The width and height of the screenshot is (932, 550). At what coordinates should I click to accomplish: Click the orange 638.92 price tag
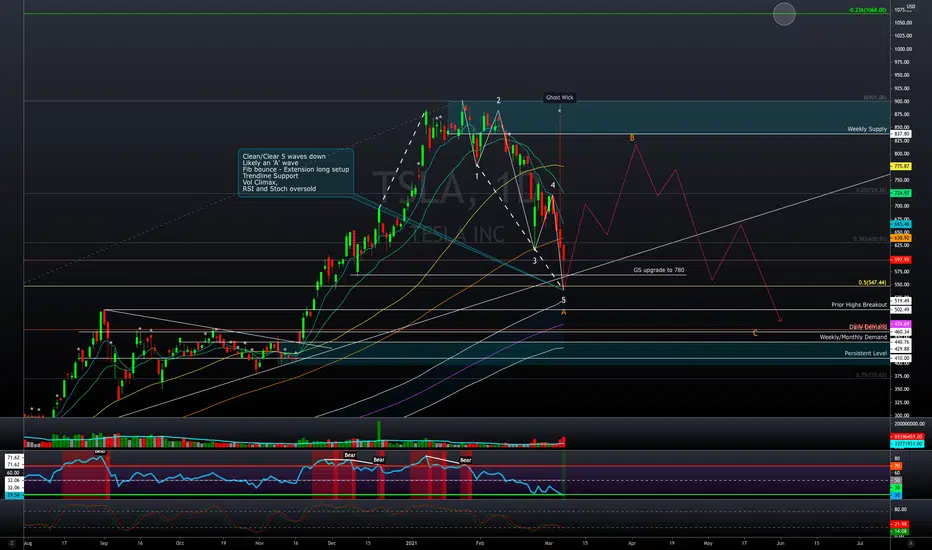click(x=901, y=238)
